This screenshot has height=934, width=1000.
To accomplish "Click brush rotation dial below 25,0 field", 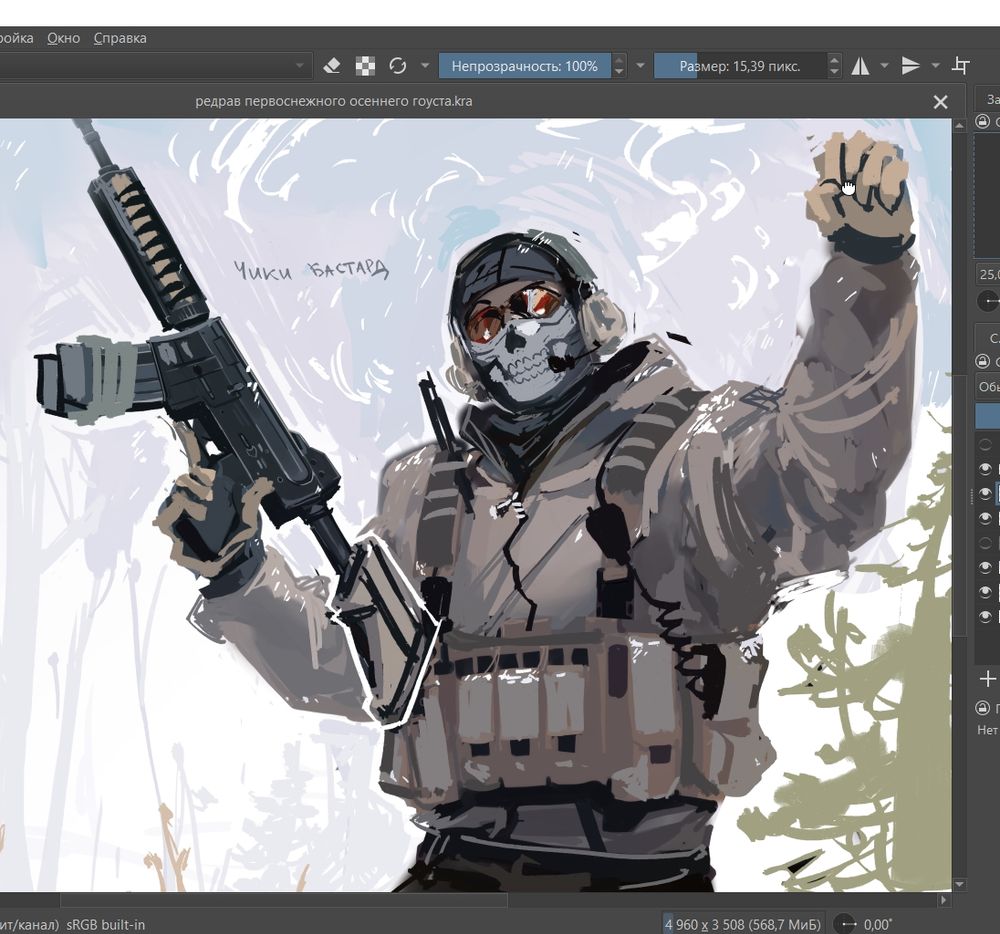I will pyautogui.click(x=989, y=300).
